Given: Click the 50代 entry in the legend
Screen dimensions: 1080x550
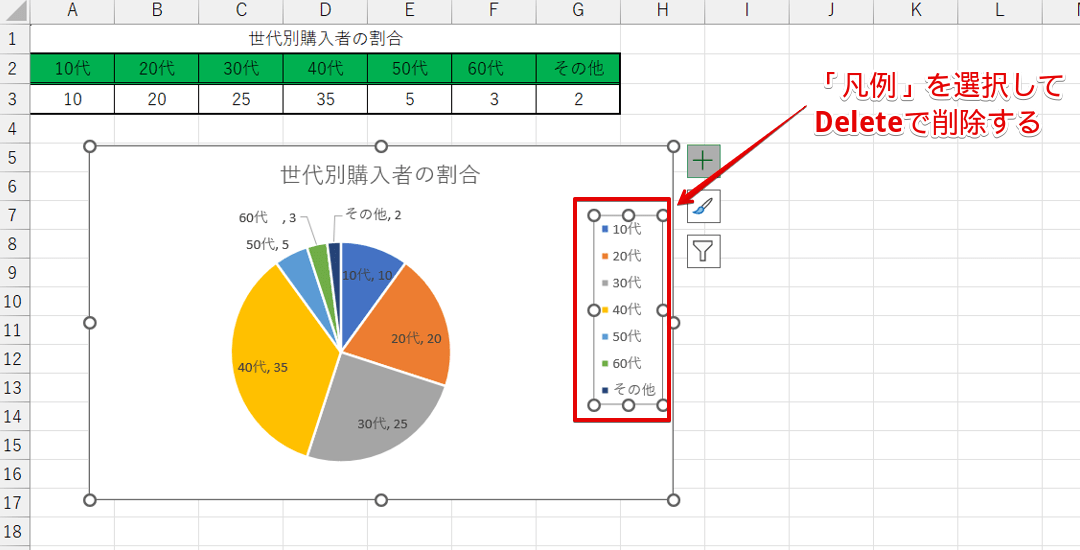Looking at the screenshot, I should 626,337.
